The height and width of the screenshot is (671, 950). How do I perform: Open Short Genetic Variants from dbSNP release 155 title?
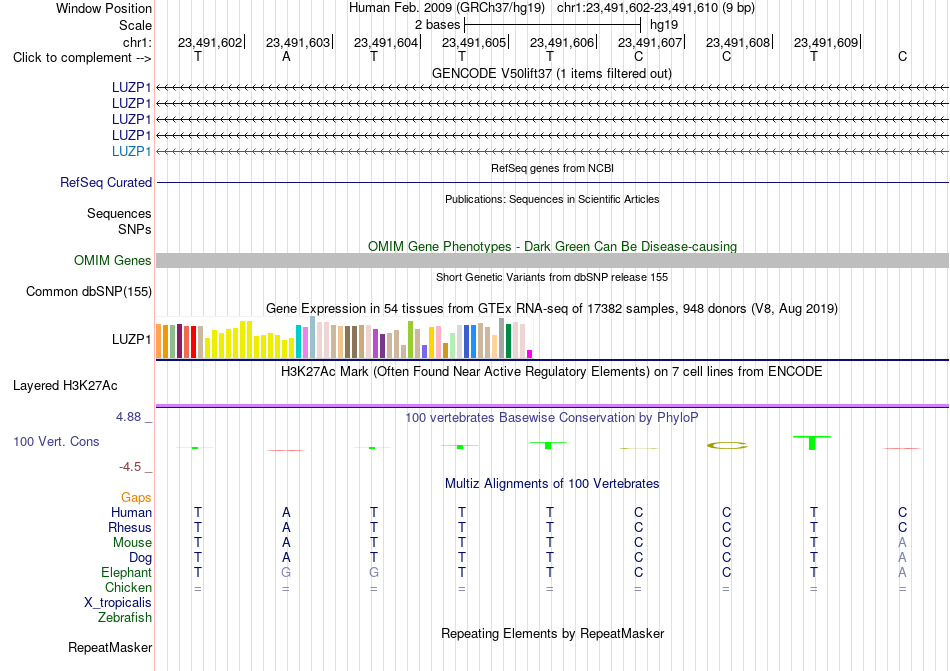pyautogui.click(x=552, y=277)
